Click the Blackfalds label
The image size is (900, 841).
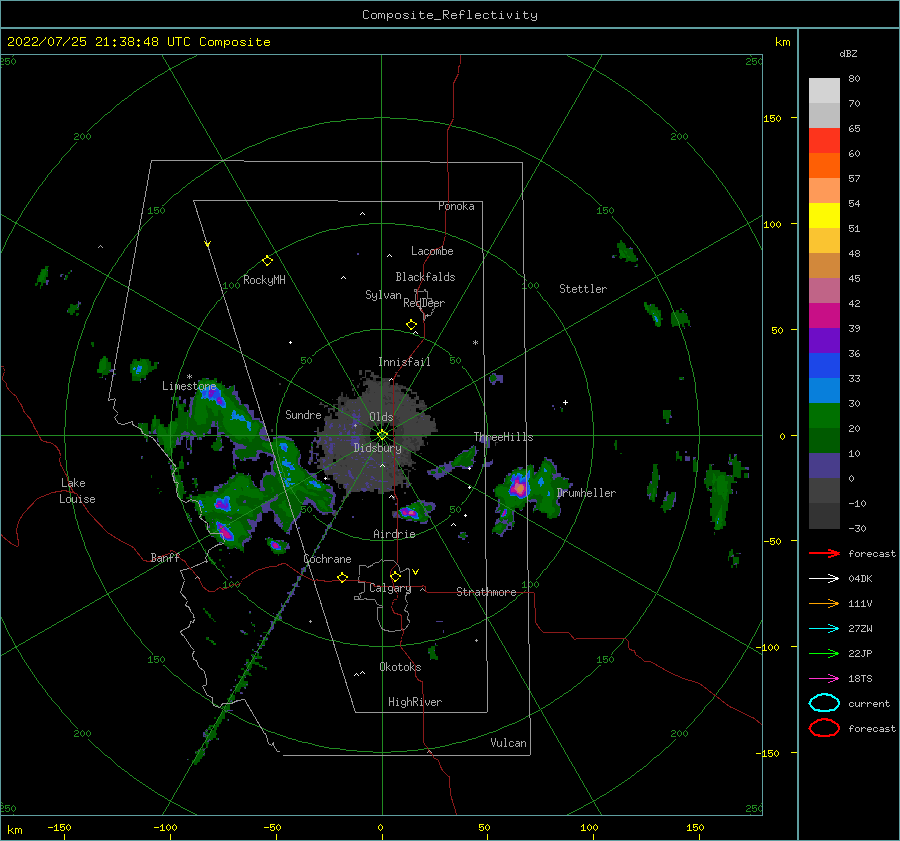point(425,277)
